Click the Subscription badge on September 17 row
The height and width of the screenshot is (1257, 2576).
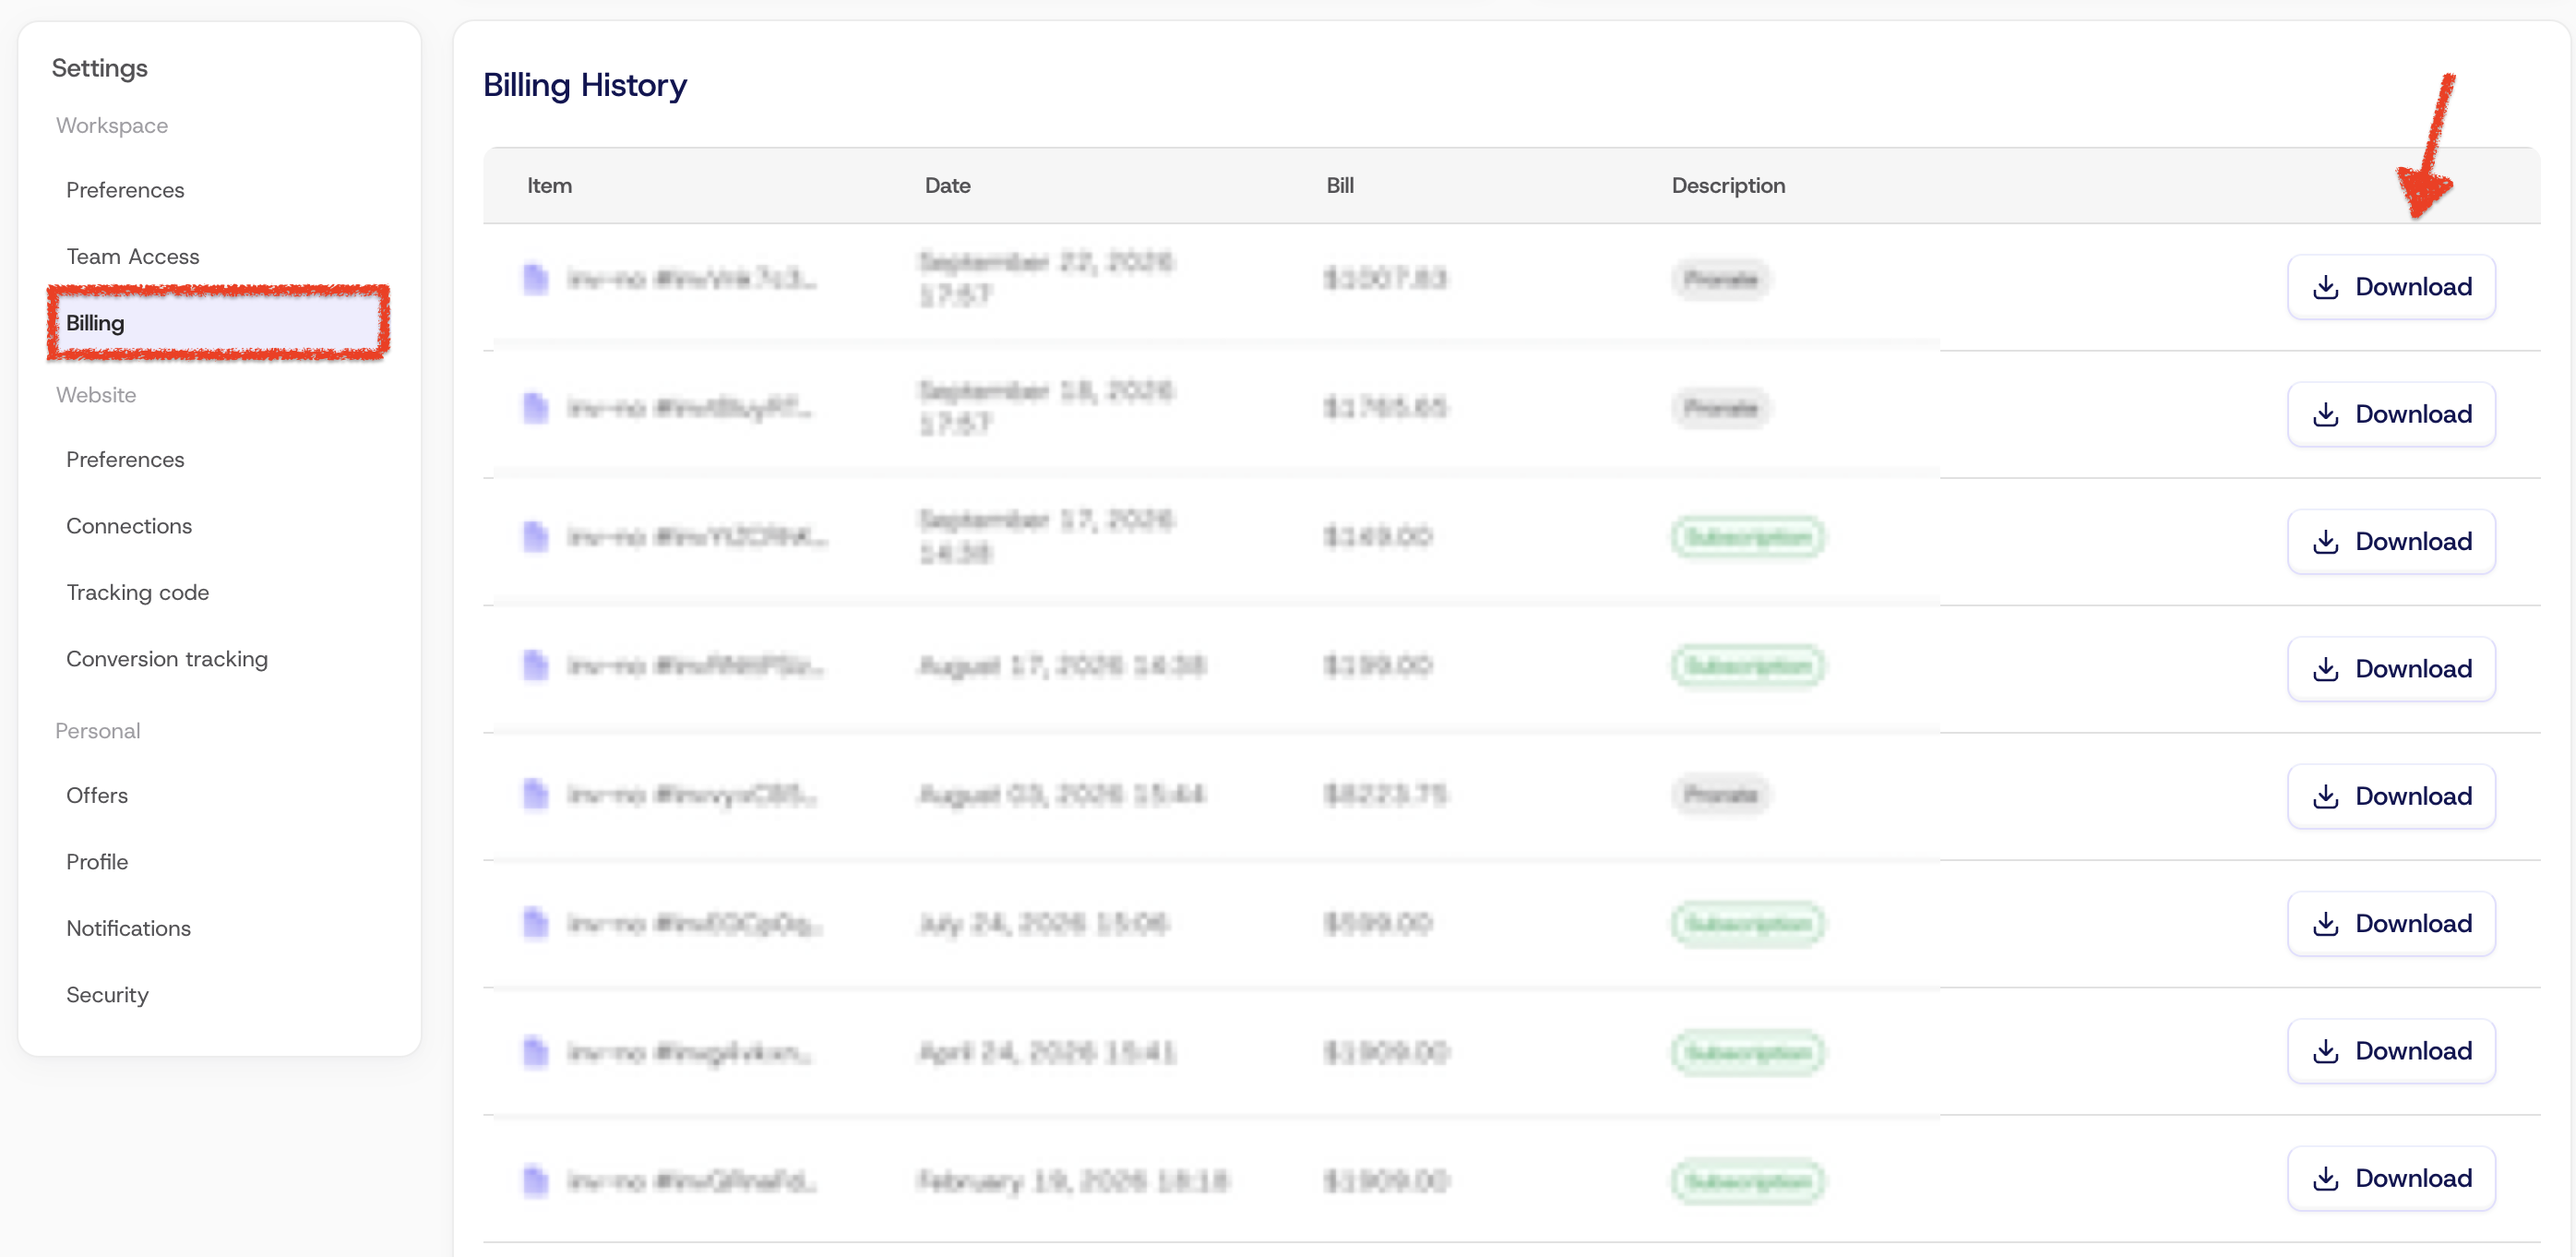tap(1747, 537)
